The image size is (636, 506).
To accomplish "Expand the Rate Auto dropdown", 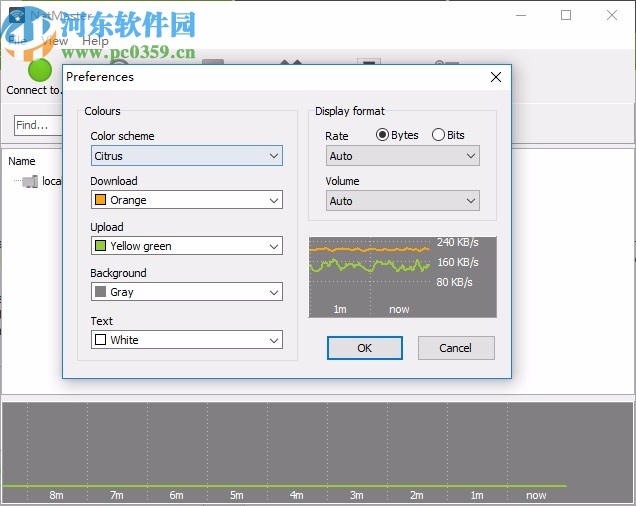I will 402,156.
